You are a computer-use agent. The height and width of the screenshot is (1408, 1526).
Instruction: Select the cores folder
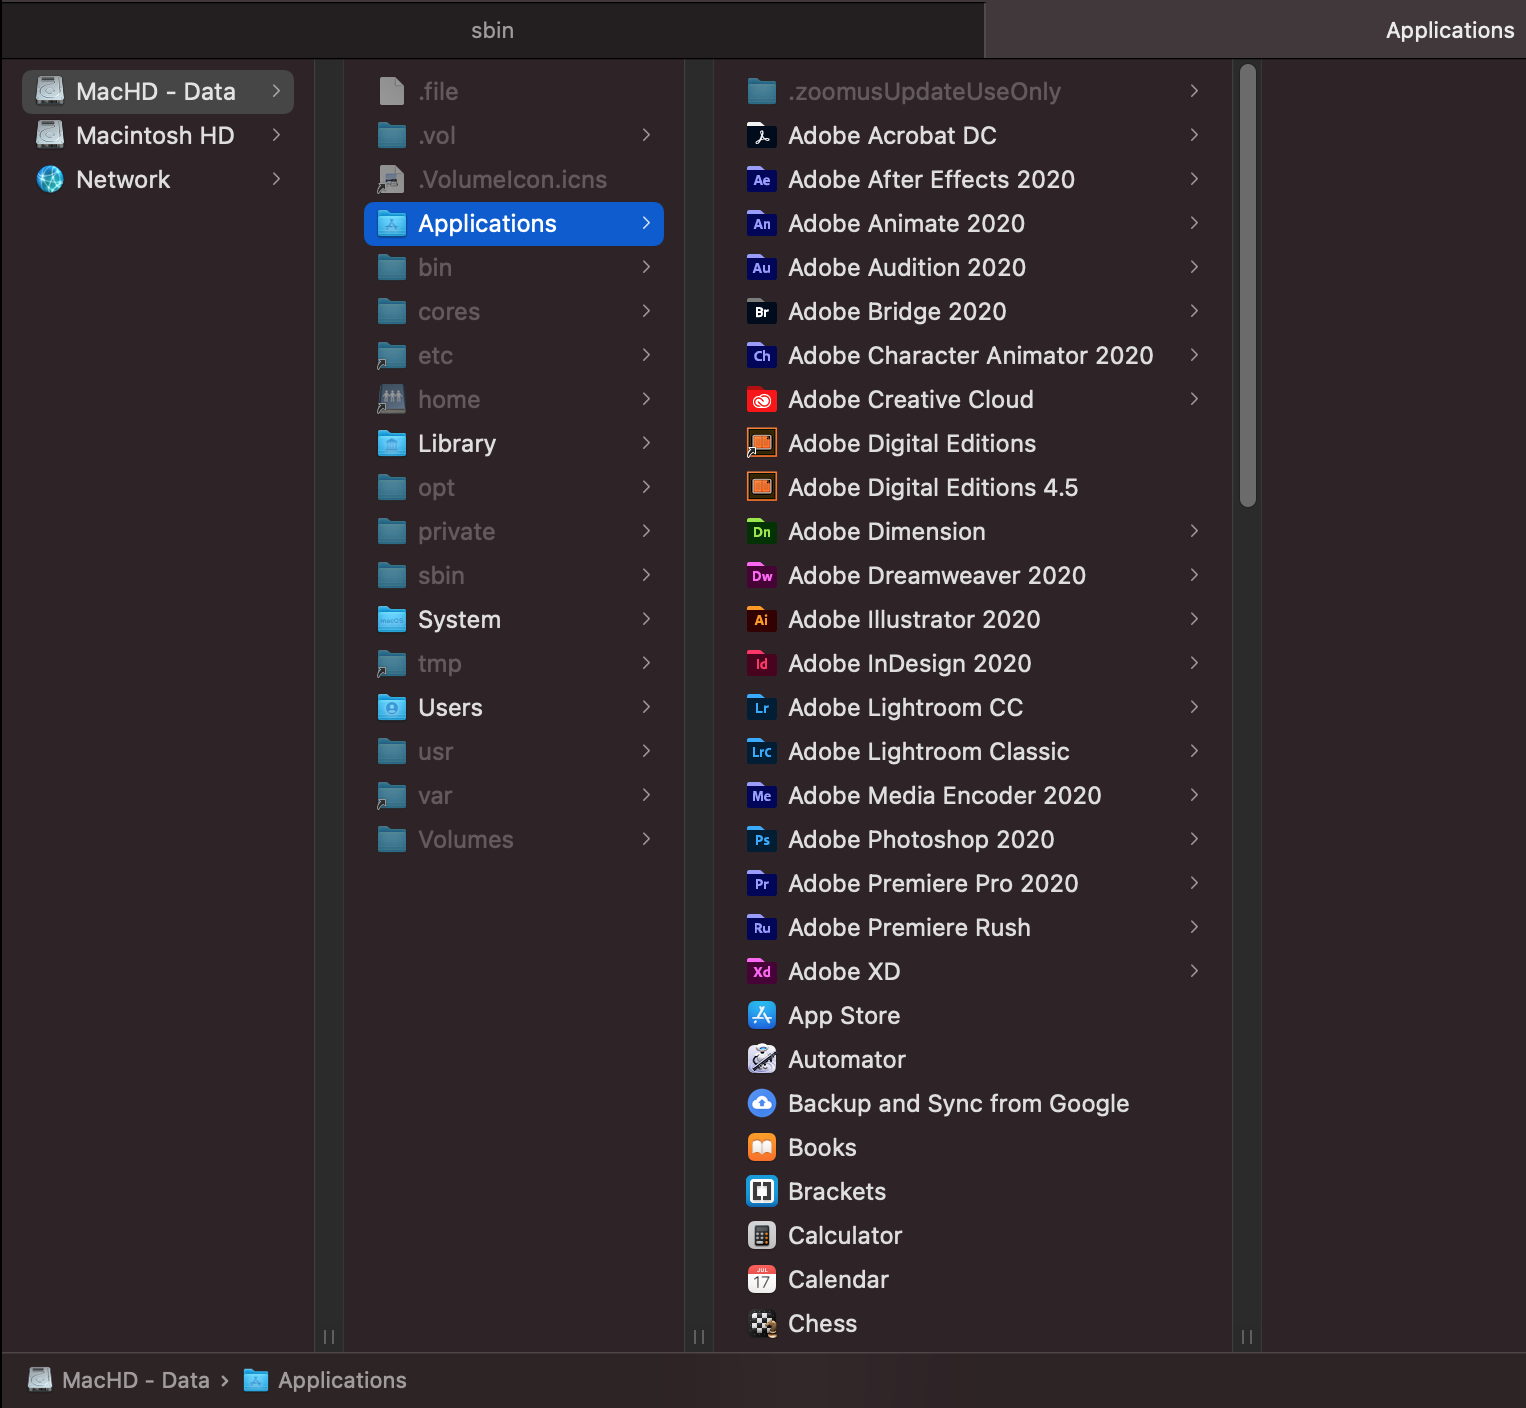tap(514, 311)
